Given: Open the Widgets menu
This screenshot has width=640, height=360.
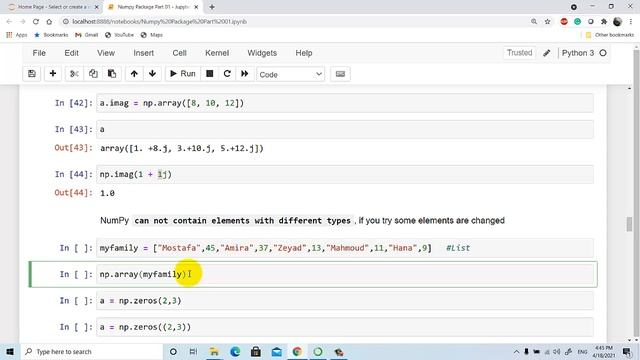Looking at the screenshot, I should (x=262, y=53).
